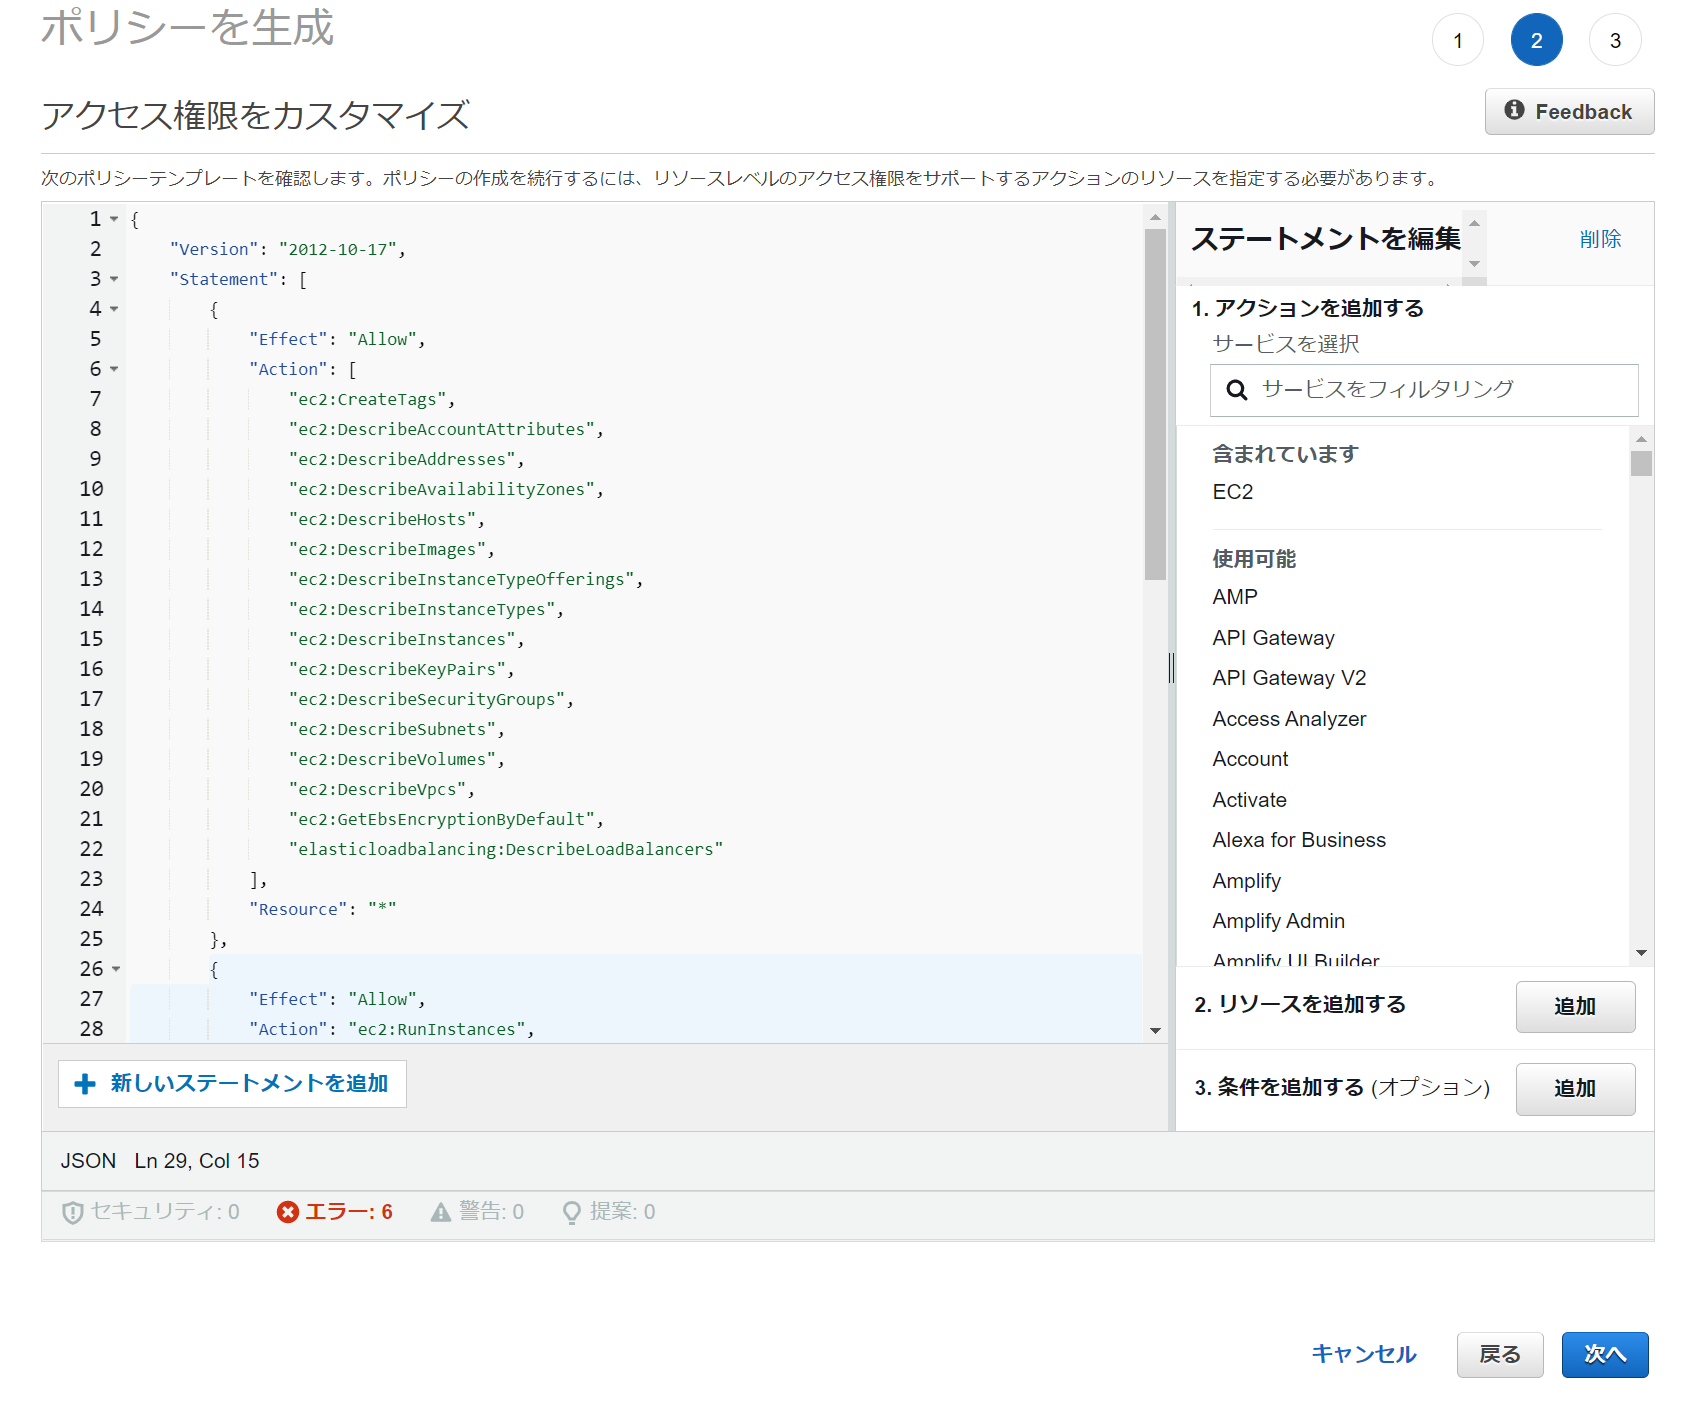Click the 削除 delete statement link

tap(1600, 239)
